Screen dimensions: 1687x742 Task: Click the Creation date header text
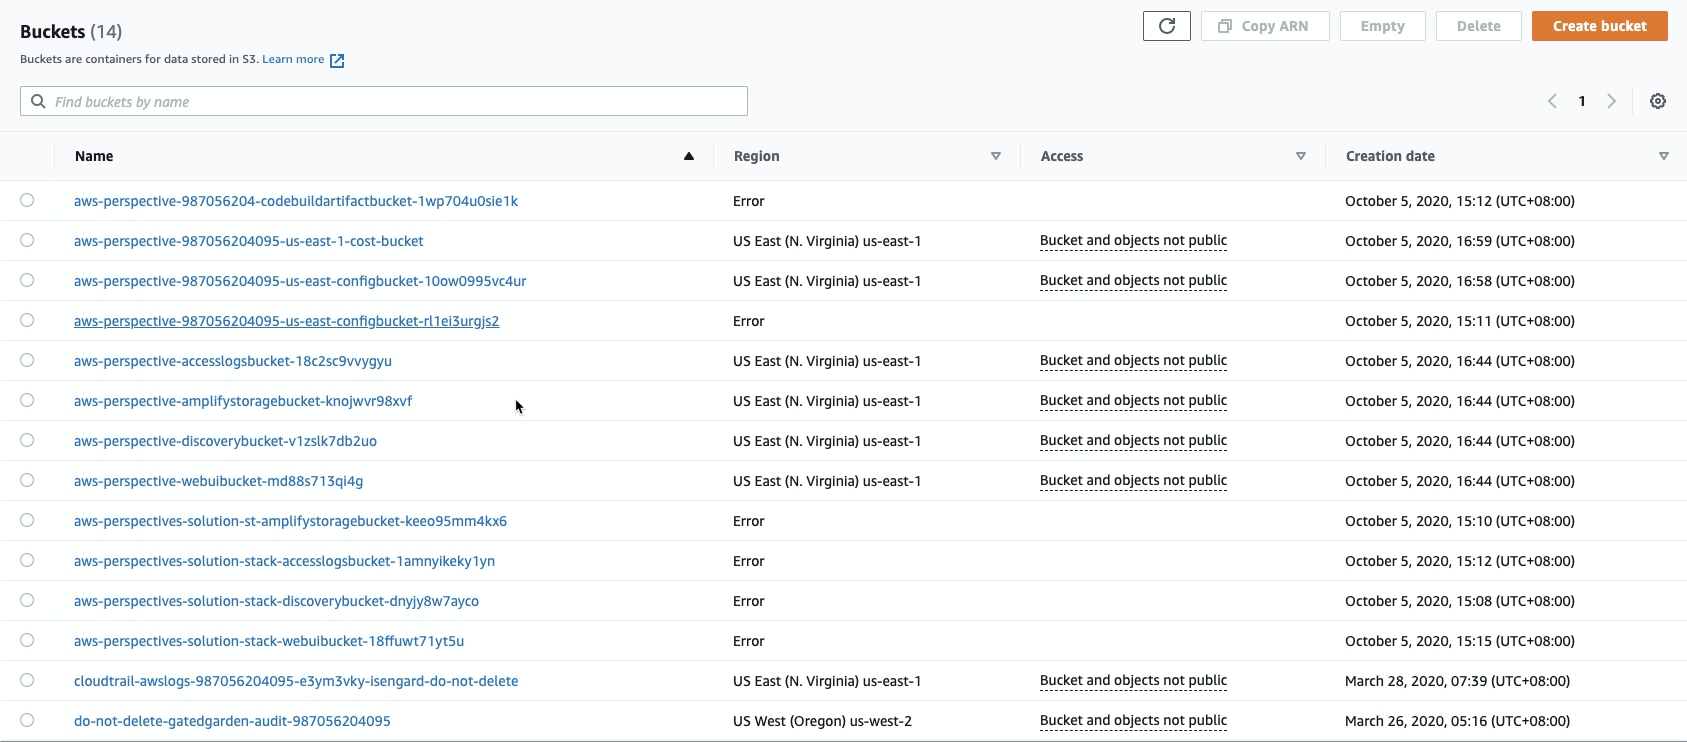coord(1390,156)
